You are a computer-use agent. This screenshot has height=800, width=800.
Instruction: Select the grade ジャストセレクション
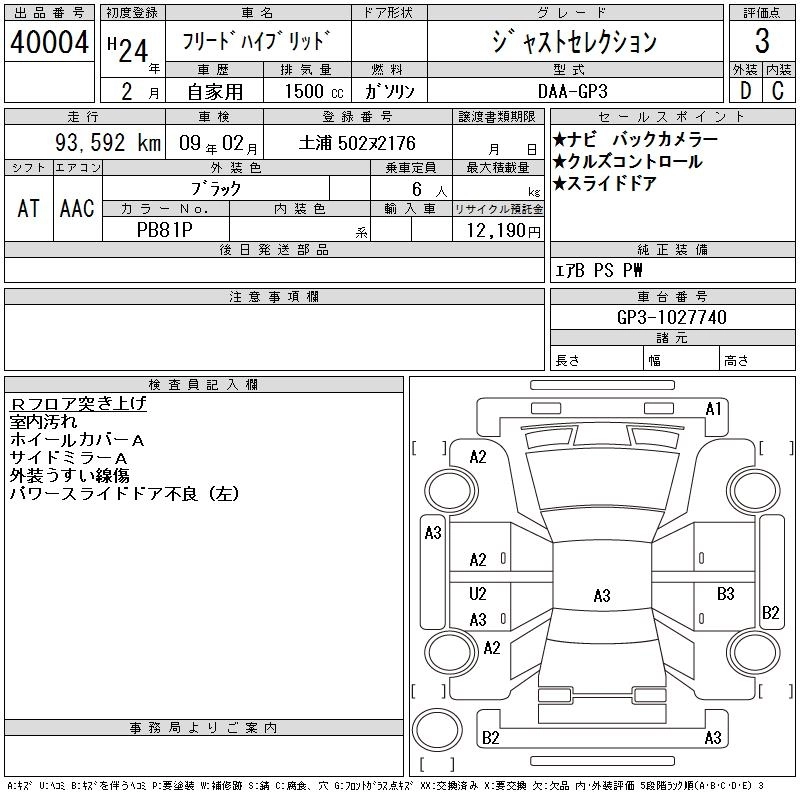coord(574,41)
